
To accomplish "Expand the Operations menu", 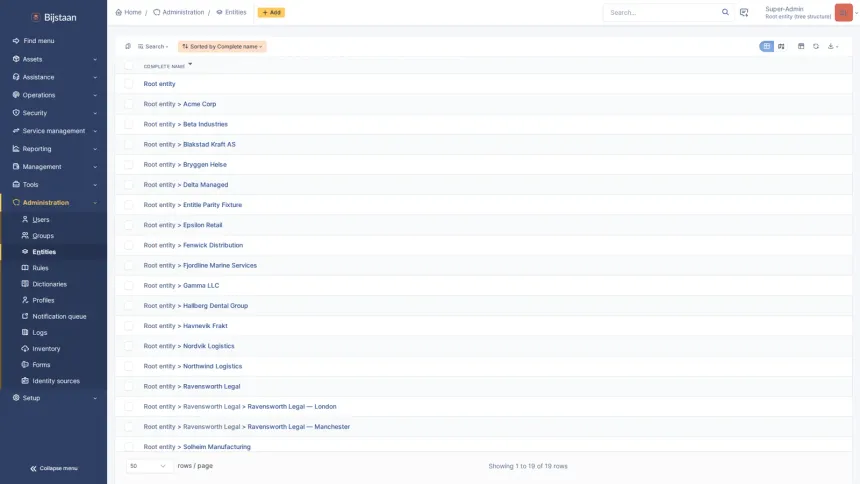I will pos(53,95).
